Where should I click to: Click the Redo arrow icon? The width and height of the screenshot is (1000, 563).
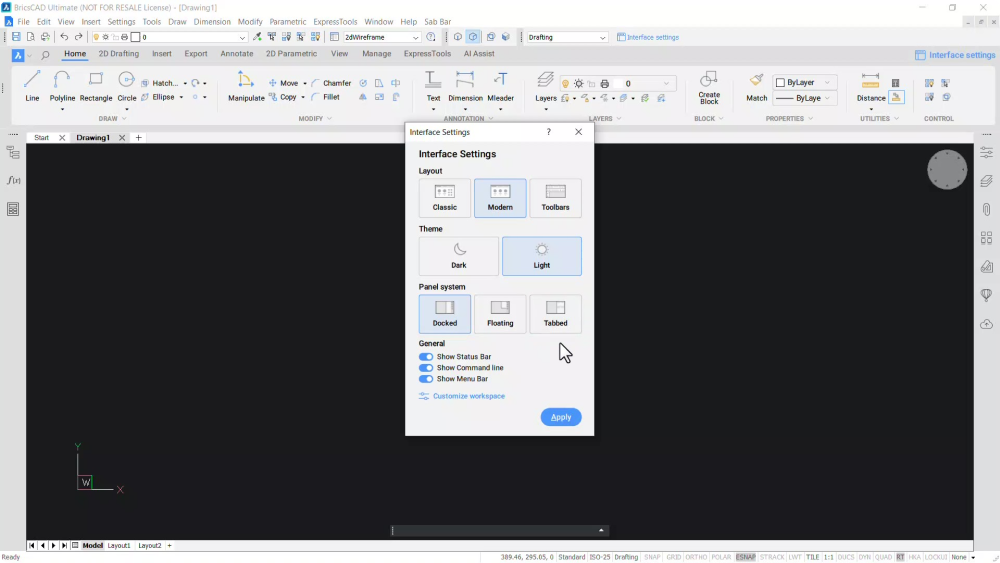78,37
